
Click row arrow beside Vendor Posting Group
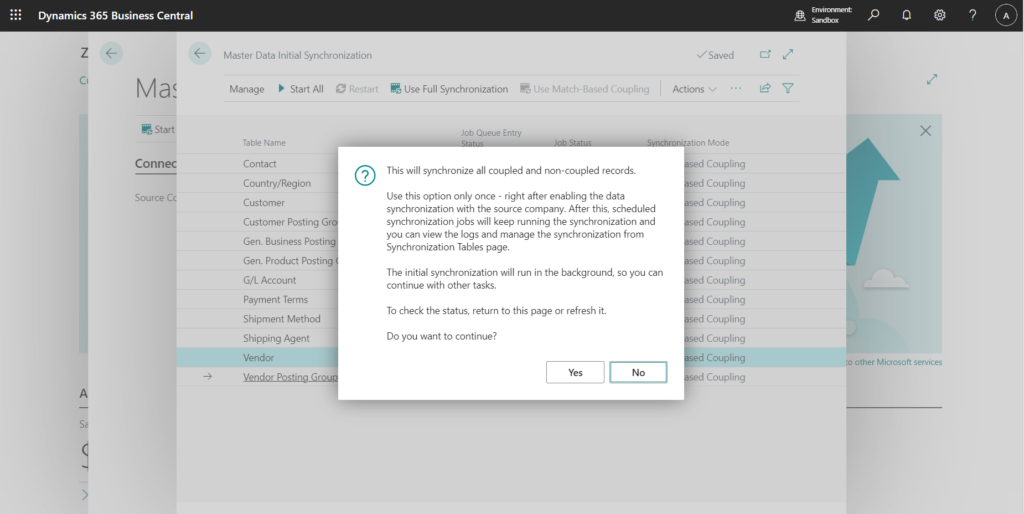point(207,377)
